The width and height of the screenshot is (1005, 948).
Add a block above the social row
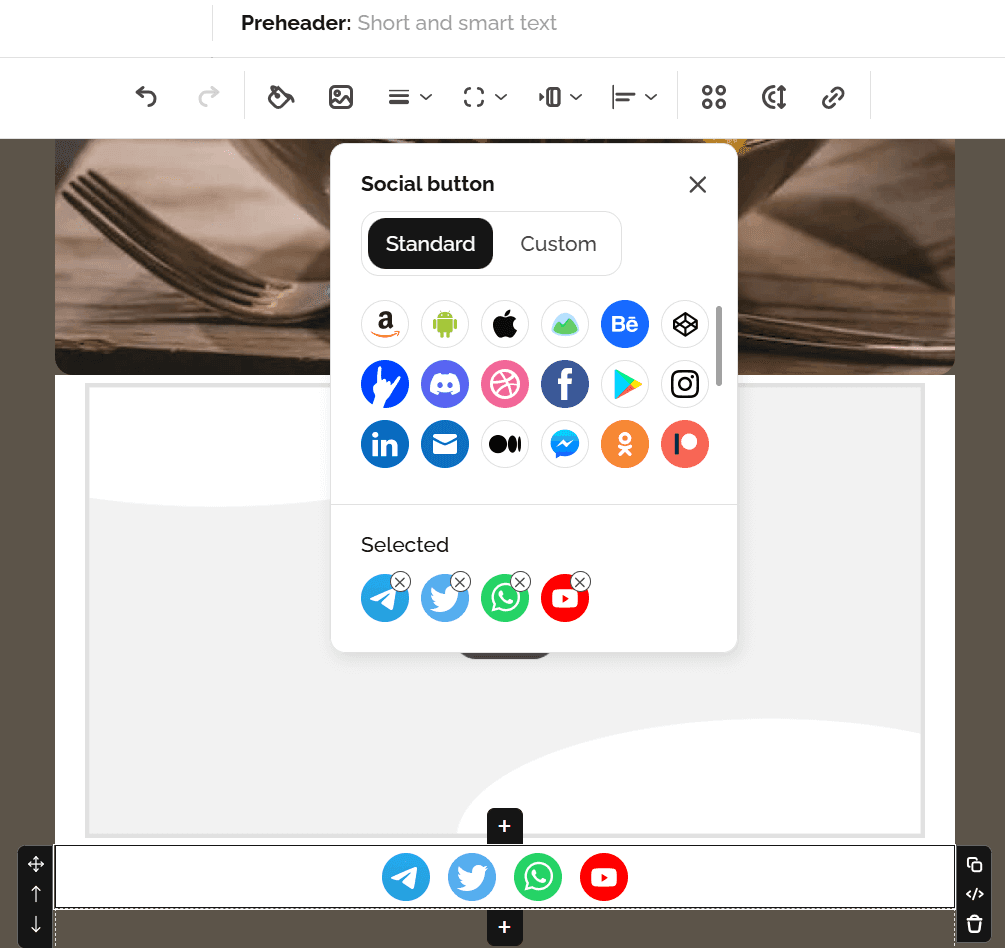tap(505, 826)
